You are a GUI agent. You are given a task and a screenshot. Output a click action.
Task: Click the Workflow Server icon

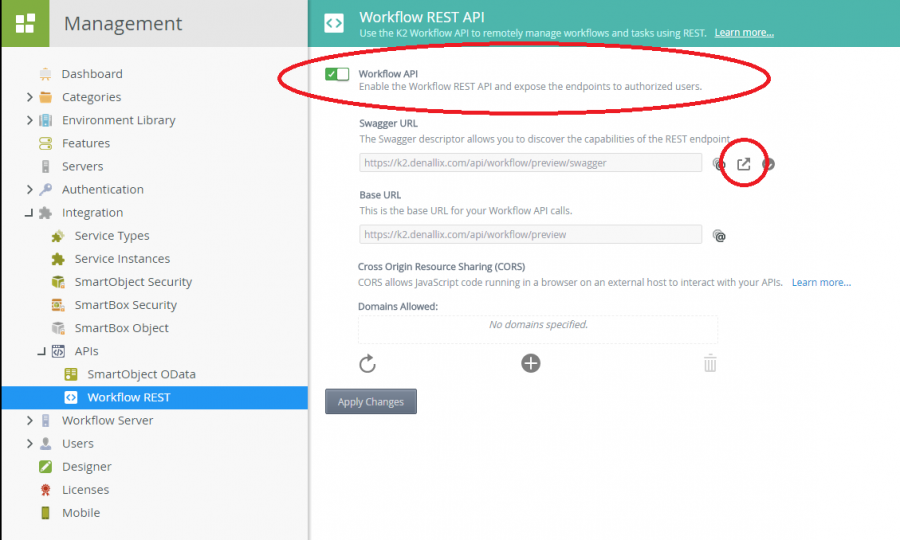point(45,421)
